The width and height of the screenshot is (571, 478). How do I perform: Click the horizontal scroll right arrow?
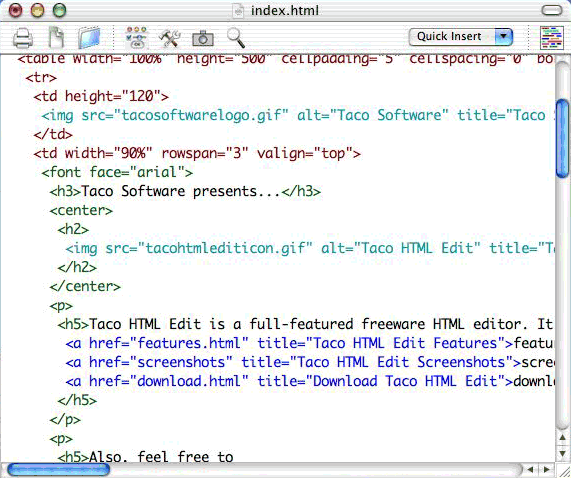(547, 470)
